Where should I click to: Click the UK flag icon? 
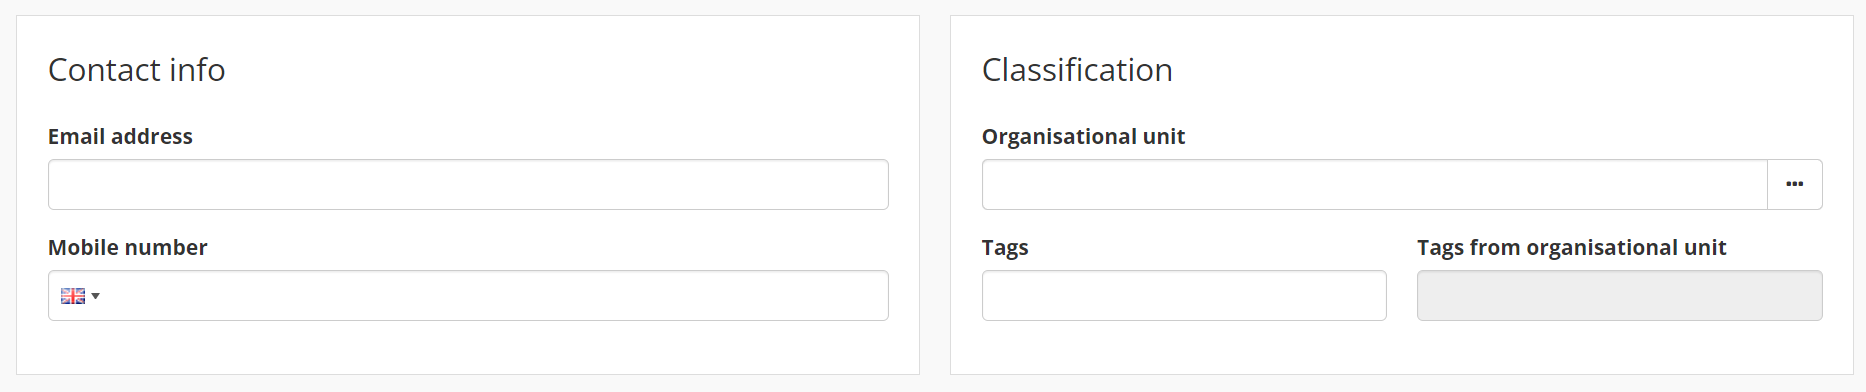[x=73, y=296]
